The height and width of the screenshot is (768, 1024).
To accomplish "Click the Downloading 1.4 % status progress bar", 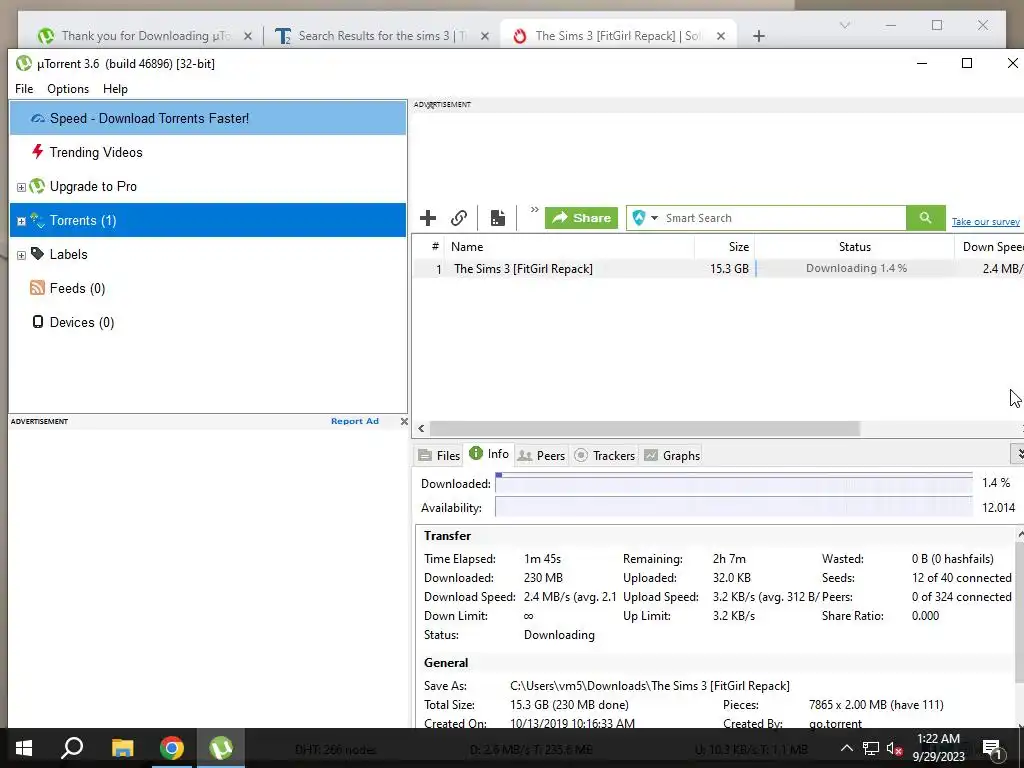I will (855, 268).
